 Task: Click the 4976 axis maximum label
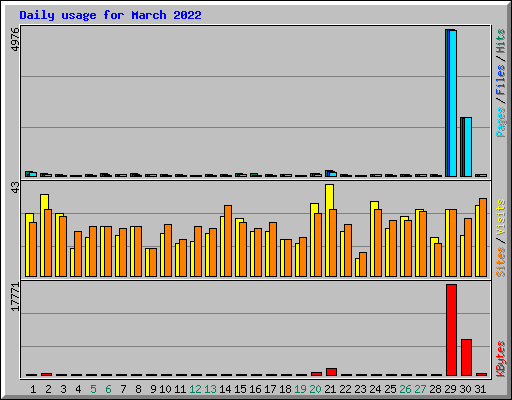coord(15,39)
